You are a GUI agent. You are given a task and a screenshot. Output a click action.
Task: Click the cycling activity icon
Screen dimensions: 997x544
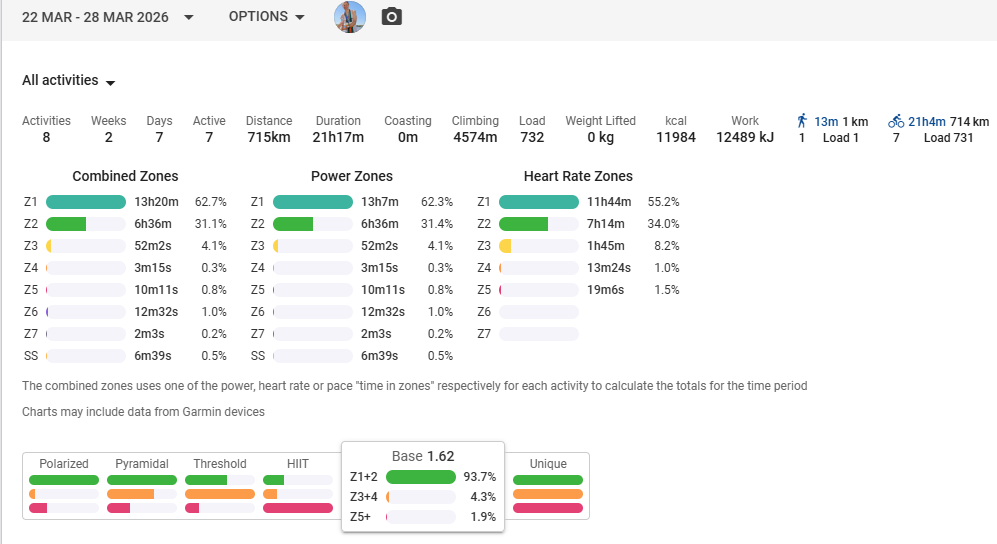click(x=896, y=121)
